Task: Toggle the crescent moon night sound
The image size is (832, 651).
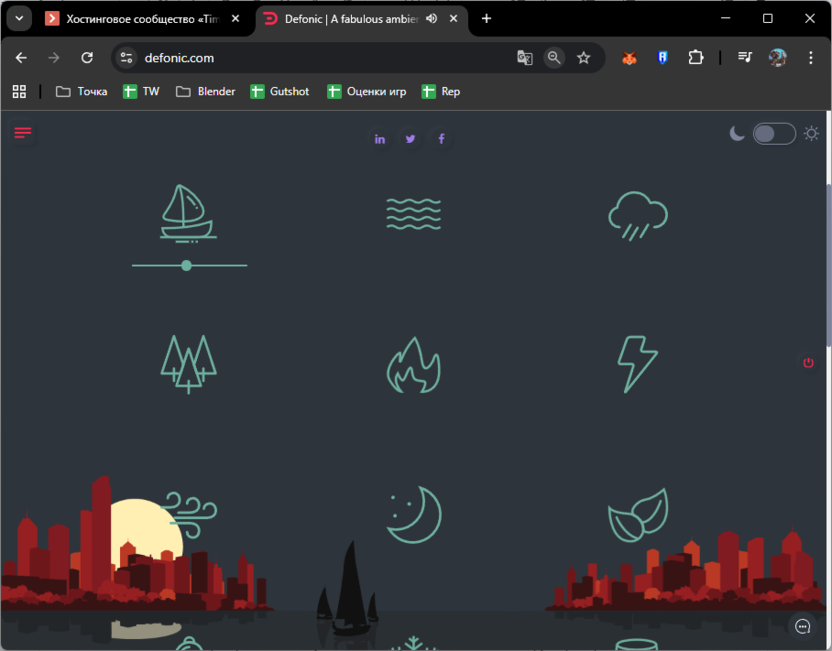Action: [413, 515]
